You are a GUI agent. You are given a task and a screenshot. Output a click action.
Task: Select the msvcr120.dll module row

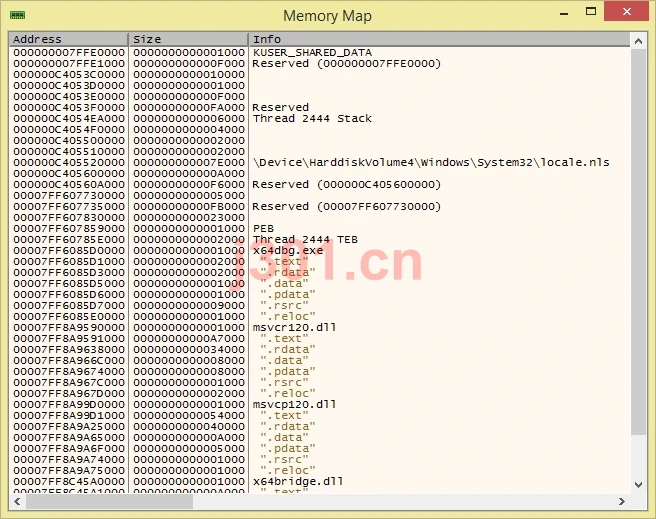point(319,327)
